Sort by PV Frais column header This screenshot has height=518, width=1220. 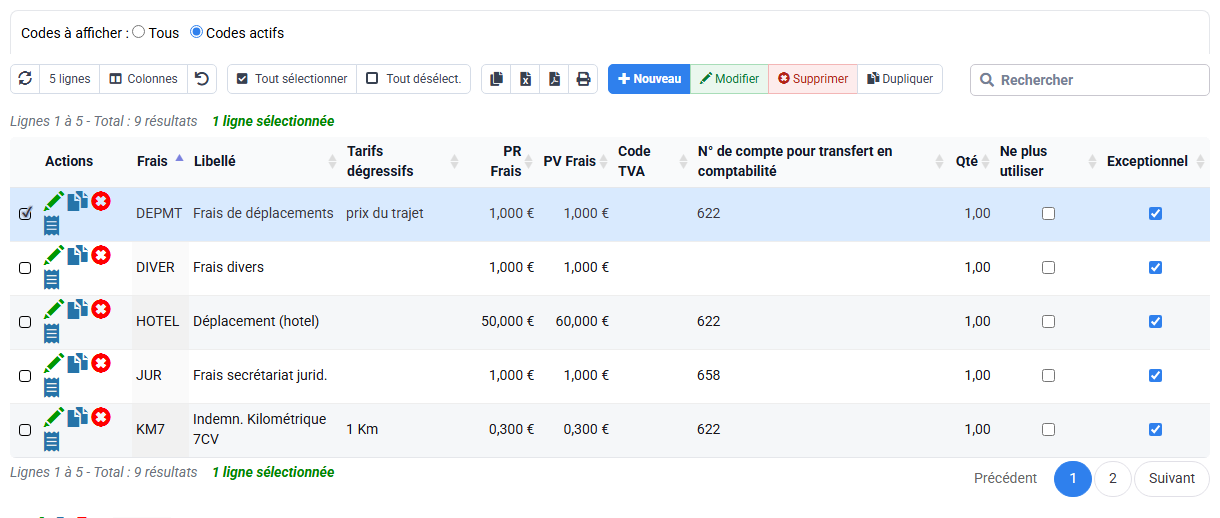(576, 161)
